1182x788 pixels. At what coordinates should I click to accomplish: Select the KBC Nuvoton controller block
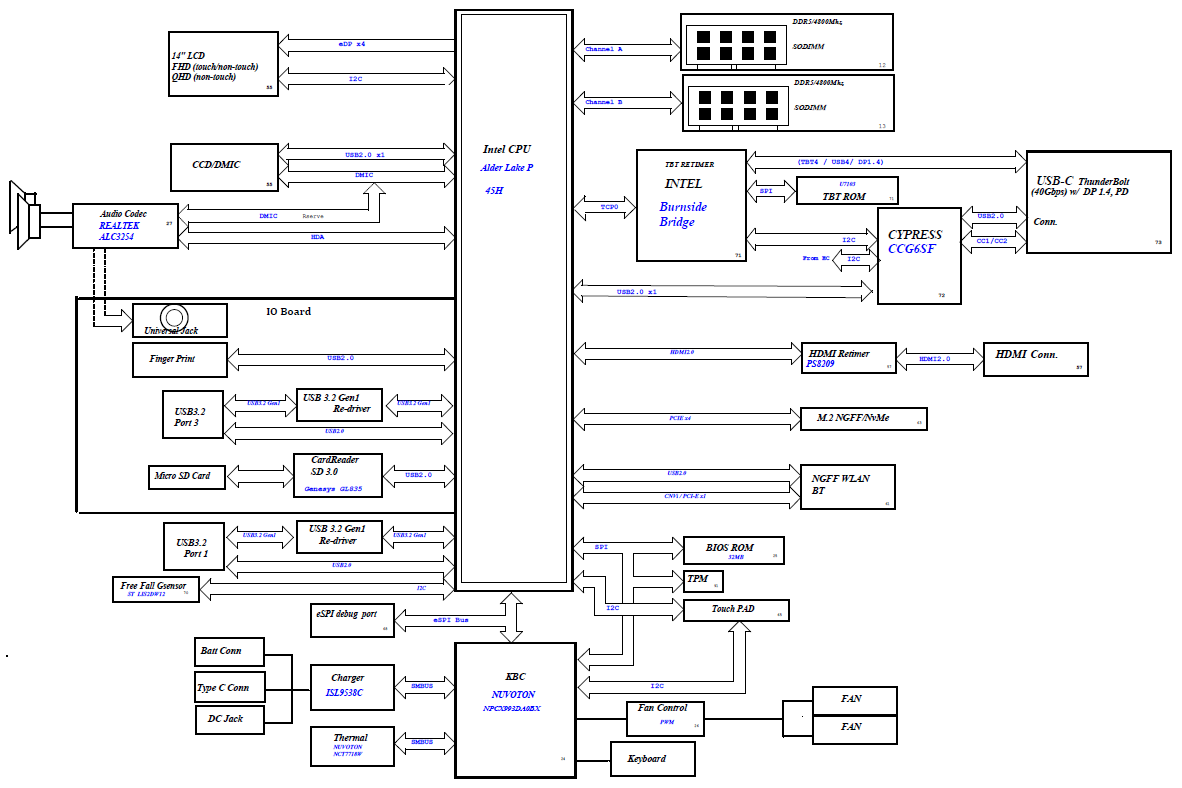click(514, 710)
